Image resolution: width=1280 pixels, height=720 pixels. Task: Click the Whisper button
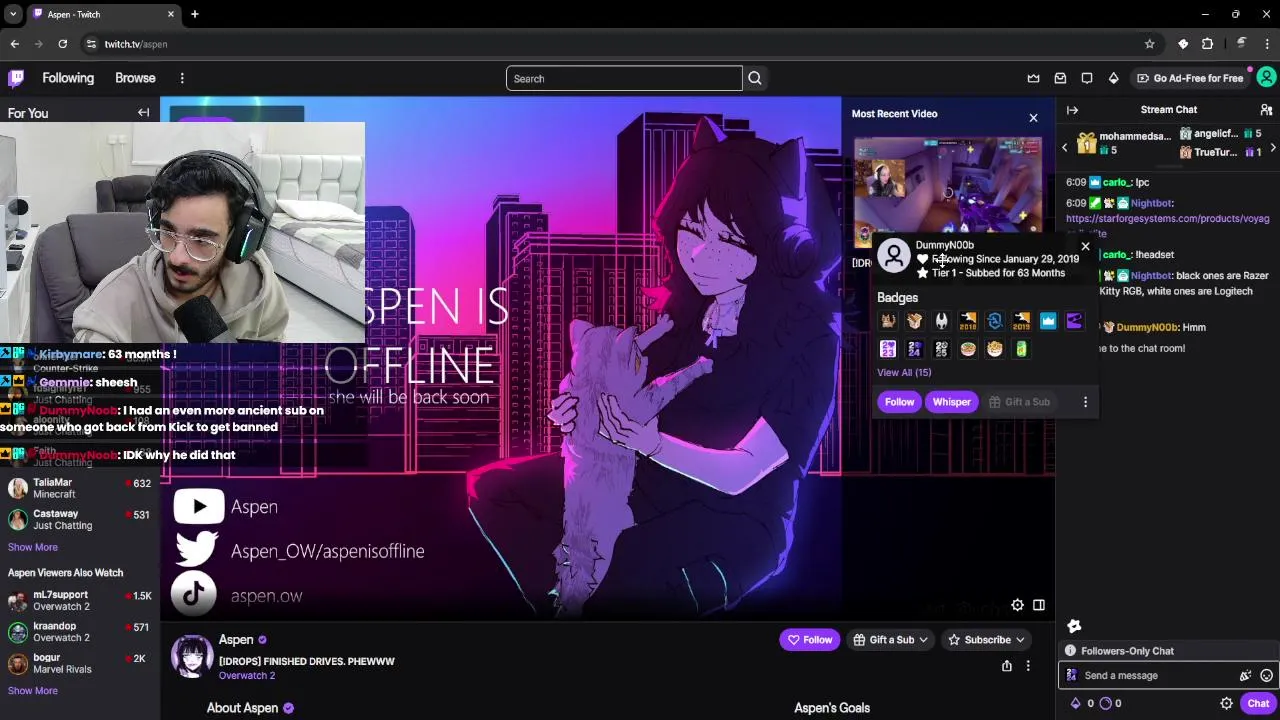(951, 402)
